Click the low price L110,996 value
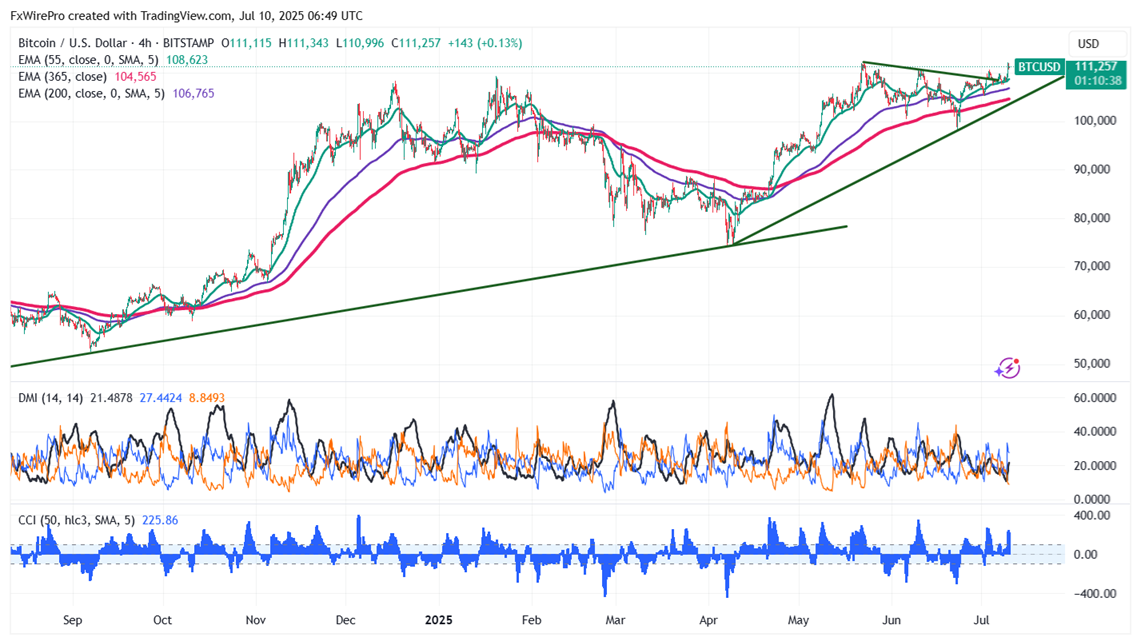 click(x=360, y=43)
